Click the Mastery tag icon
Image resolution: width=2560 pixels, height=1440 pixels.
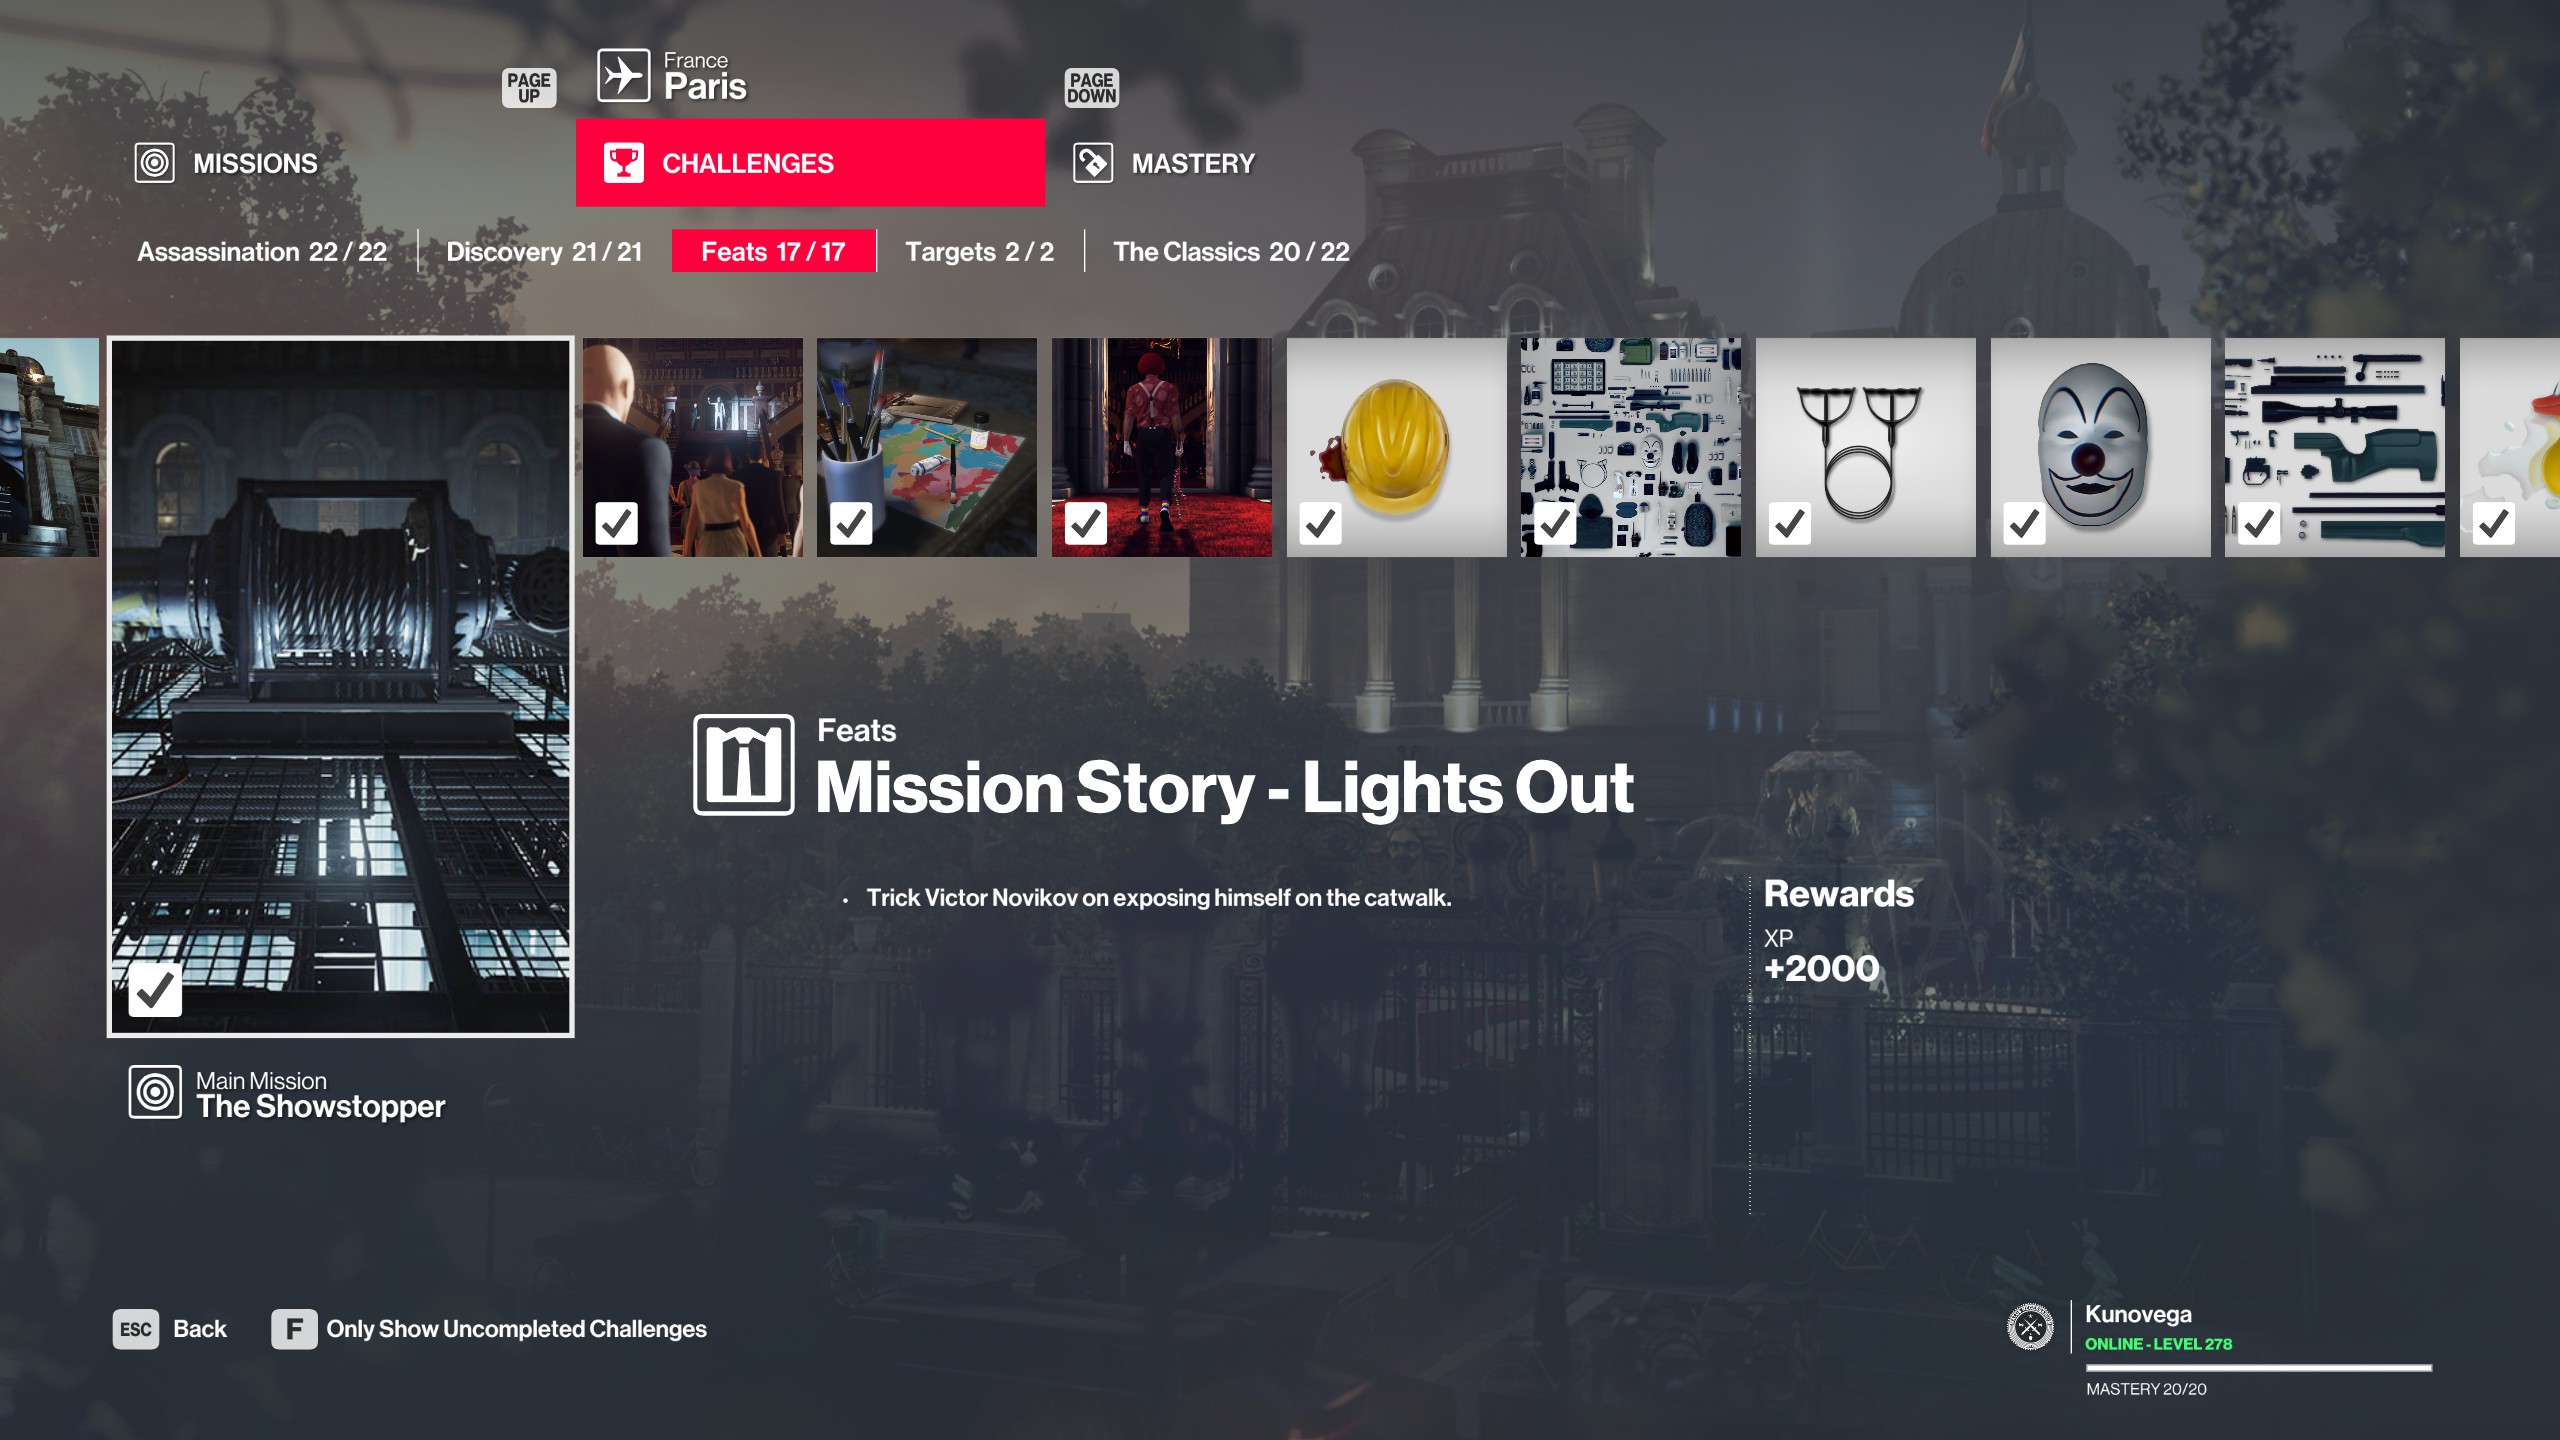[x=1093, y=163]
